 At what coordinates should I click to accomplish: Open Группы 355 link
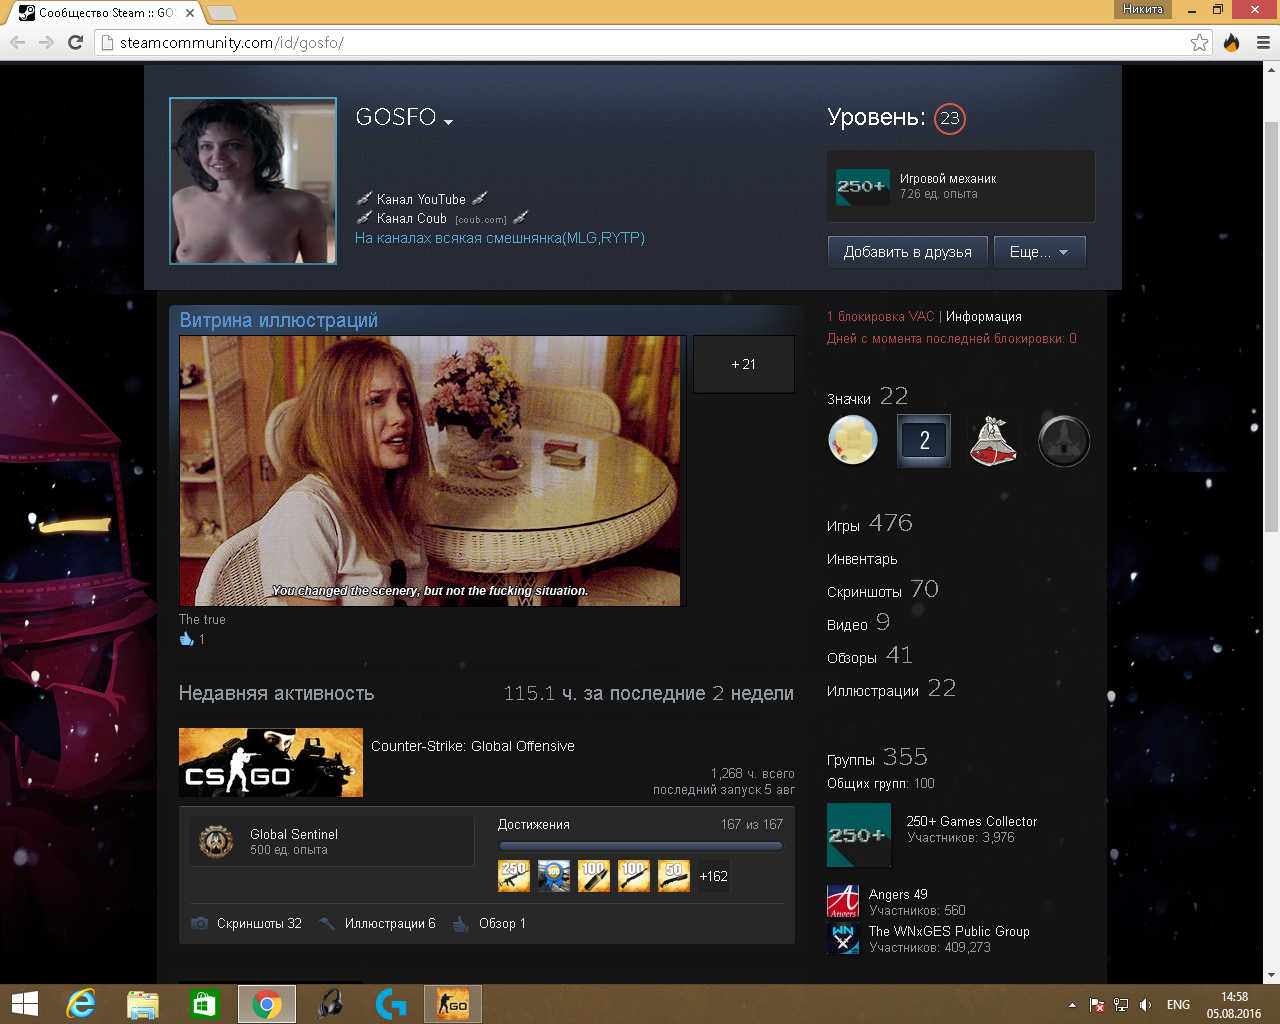coord(877,757)
